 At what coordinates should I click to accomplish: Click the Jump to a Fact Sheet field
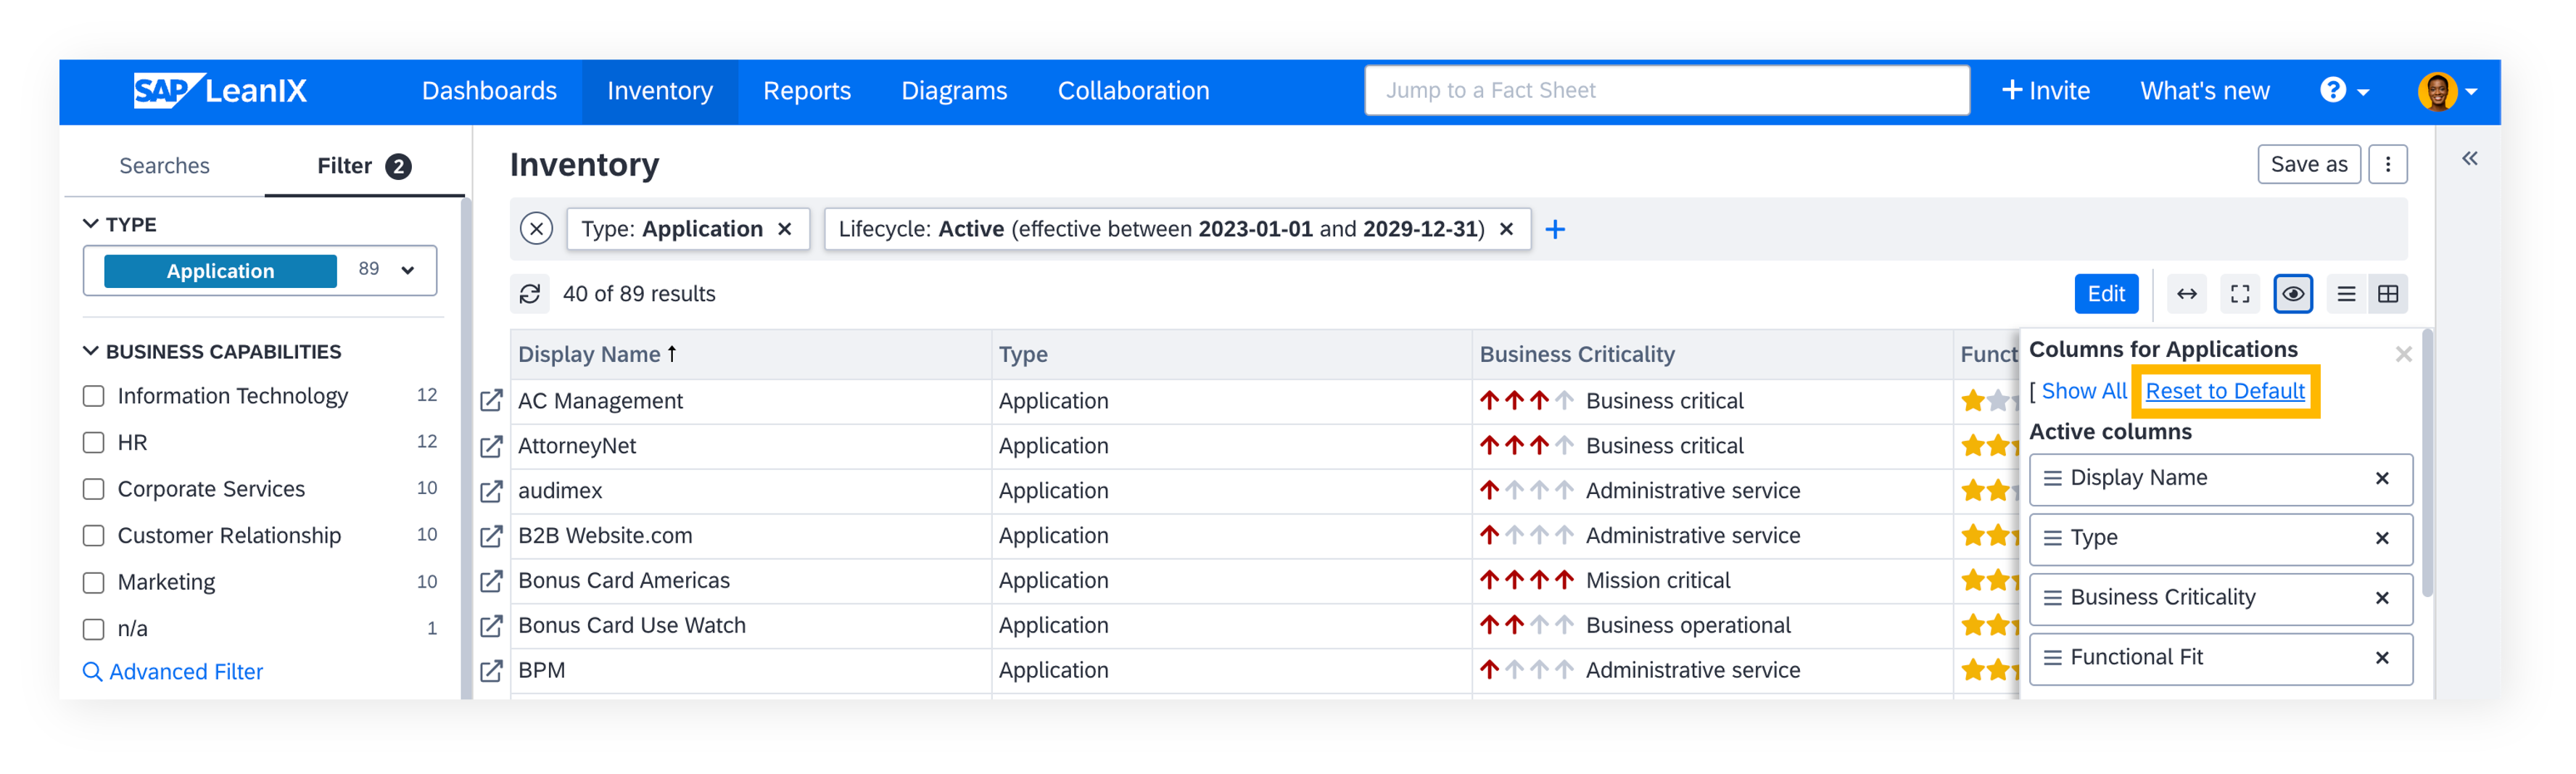pyautogui.click(x=1666, y=91)
